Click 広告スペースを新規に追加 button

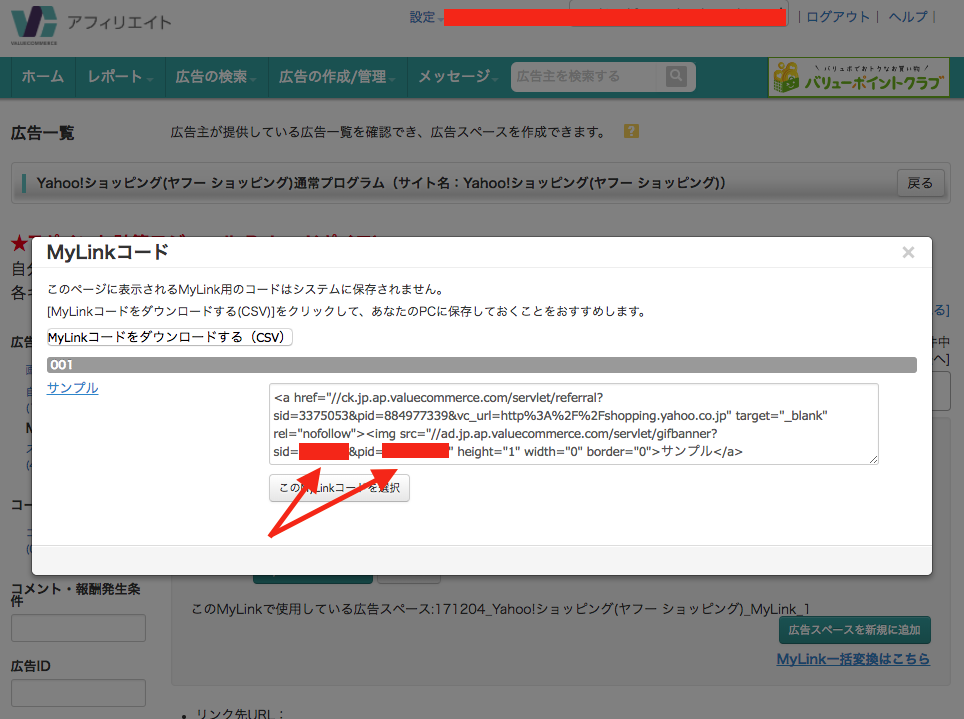pos(855,630)
